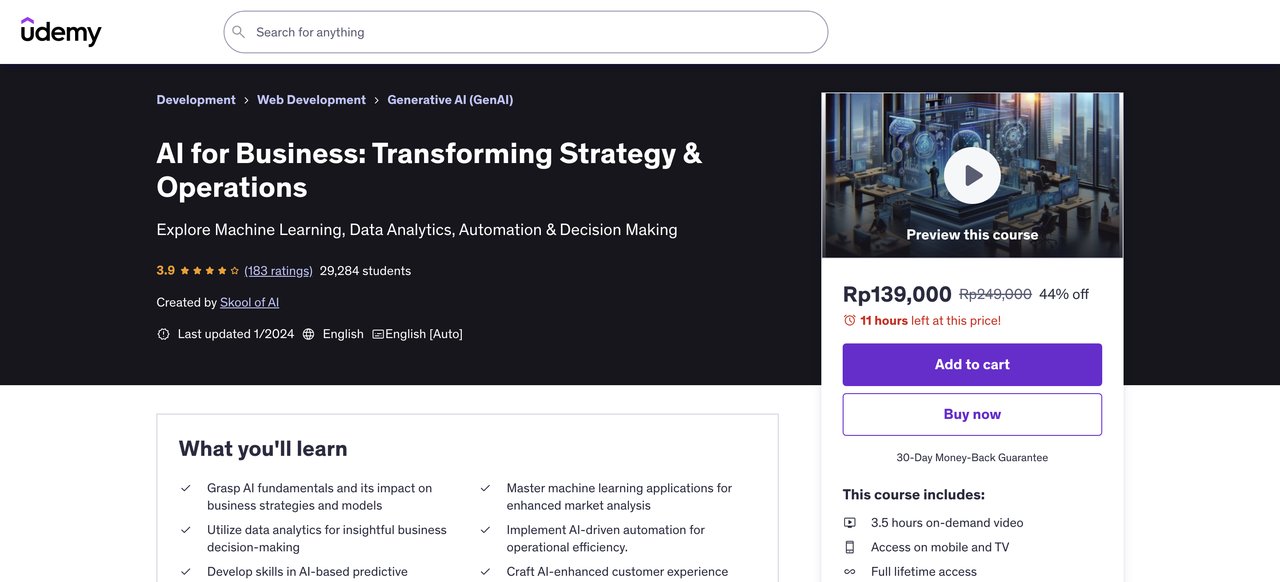Click the on-demand video icon
The image size is (1280, 582).
[x=850, y=523]
